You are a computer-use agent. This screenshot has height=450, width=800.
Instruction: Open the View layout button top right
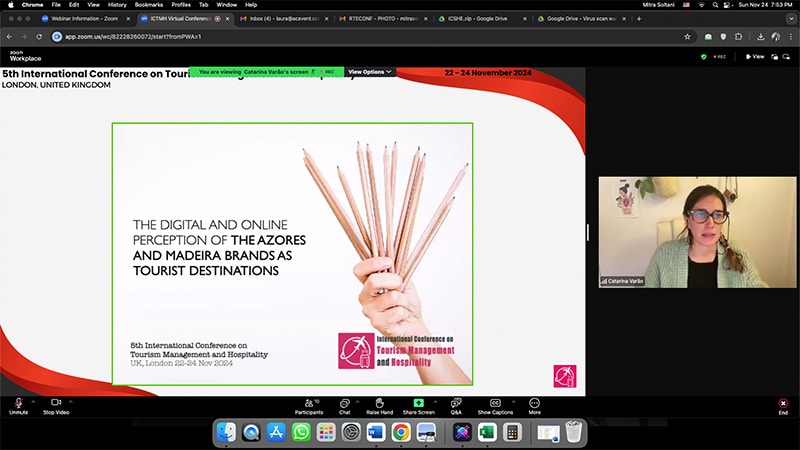click(755, 56)
